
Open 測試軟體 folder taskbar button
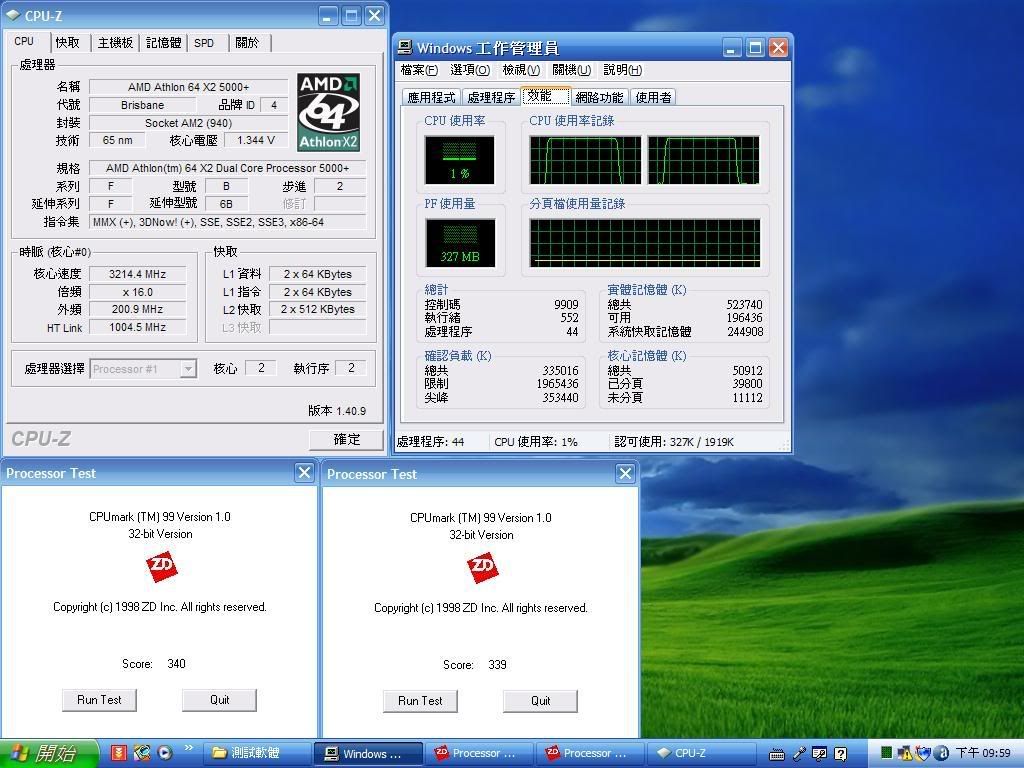click(x=256, y=753)
